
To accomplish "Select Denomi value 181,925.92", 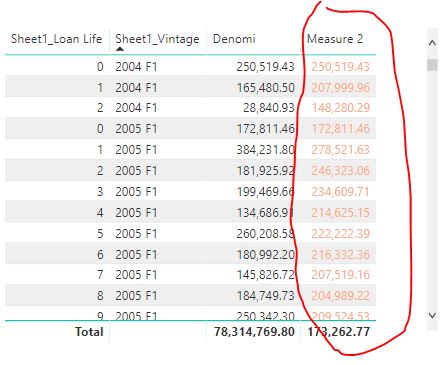I will point(265,171).
